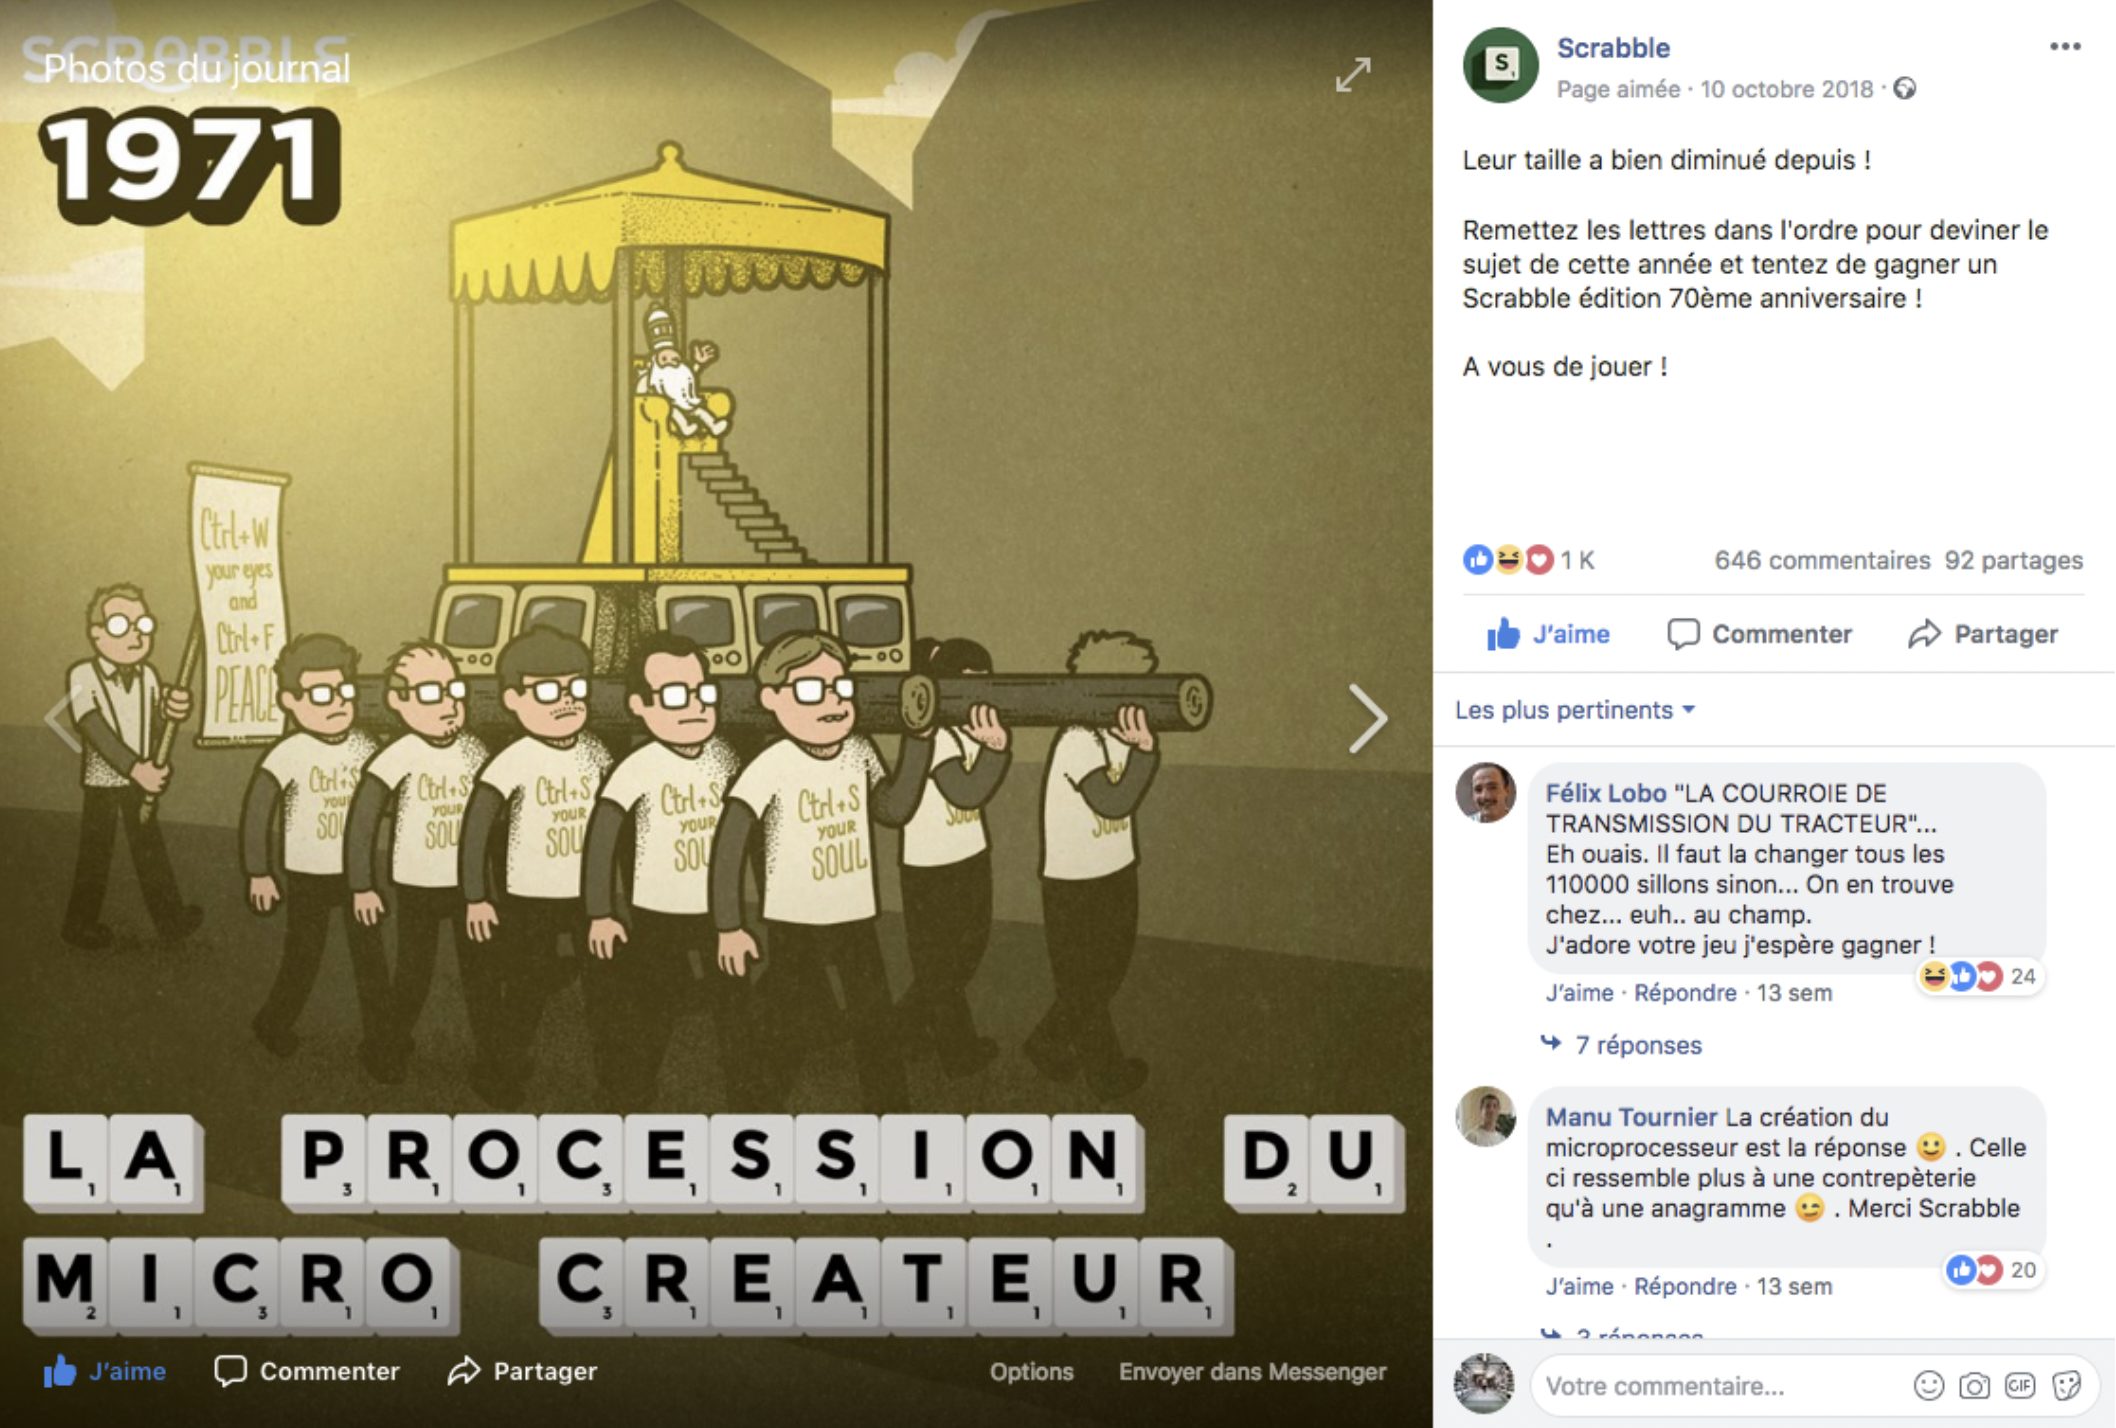Toggle J'aime under the photo
The height and width of the screenshot is (1428, 2116).
click(x=105, y=1371)
